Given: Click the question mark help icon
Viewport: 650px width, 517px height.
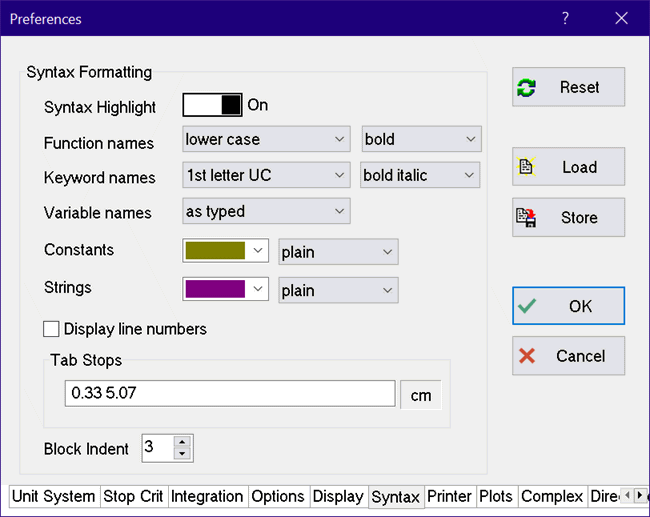Looking at the screenshot, I should pyautogui.click(x=565, y=18).
